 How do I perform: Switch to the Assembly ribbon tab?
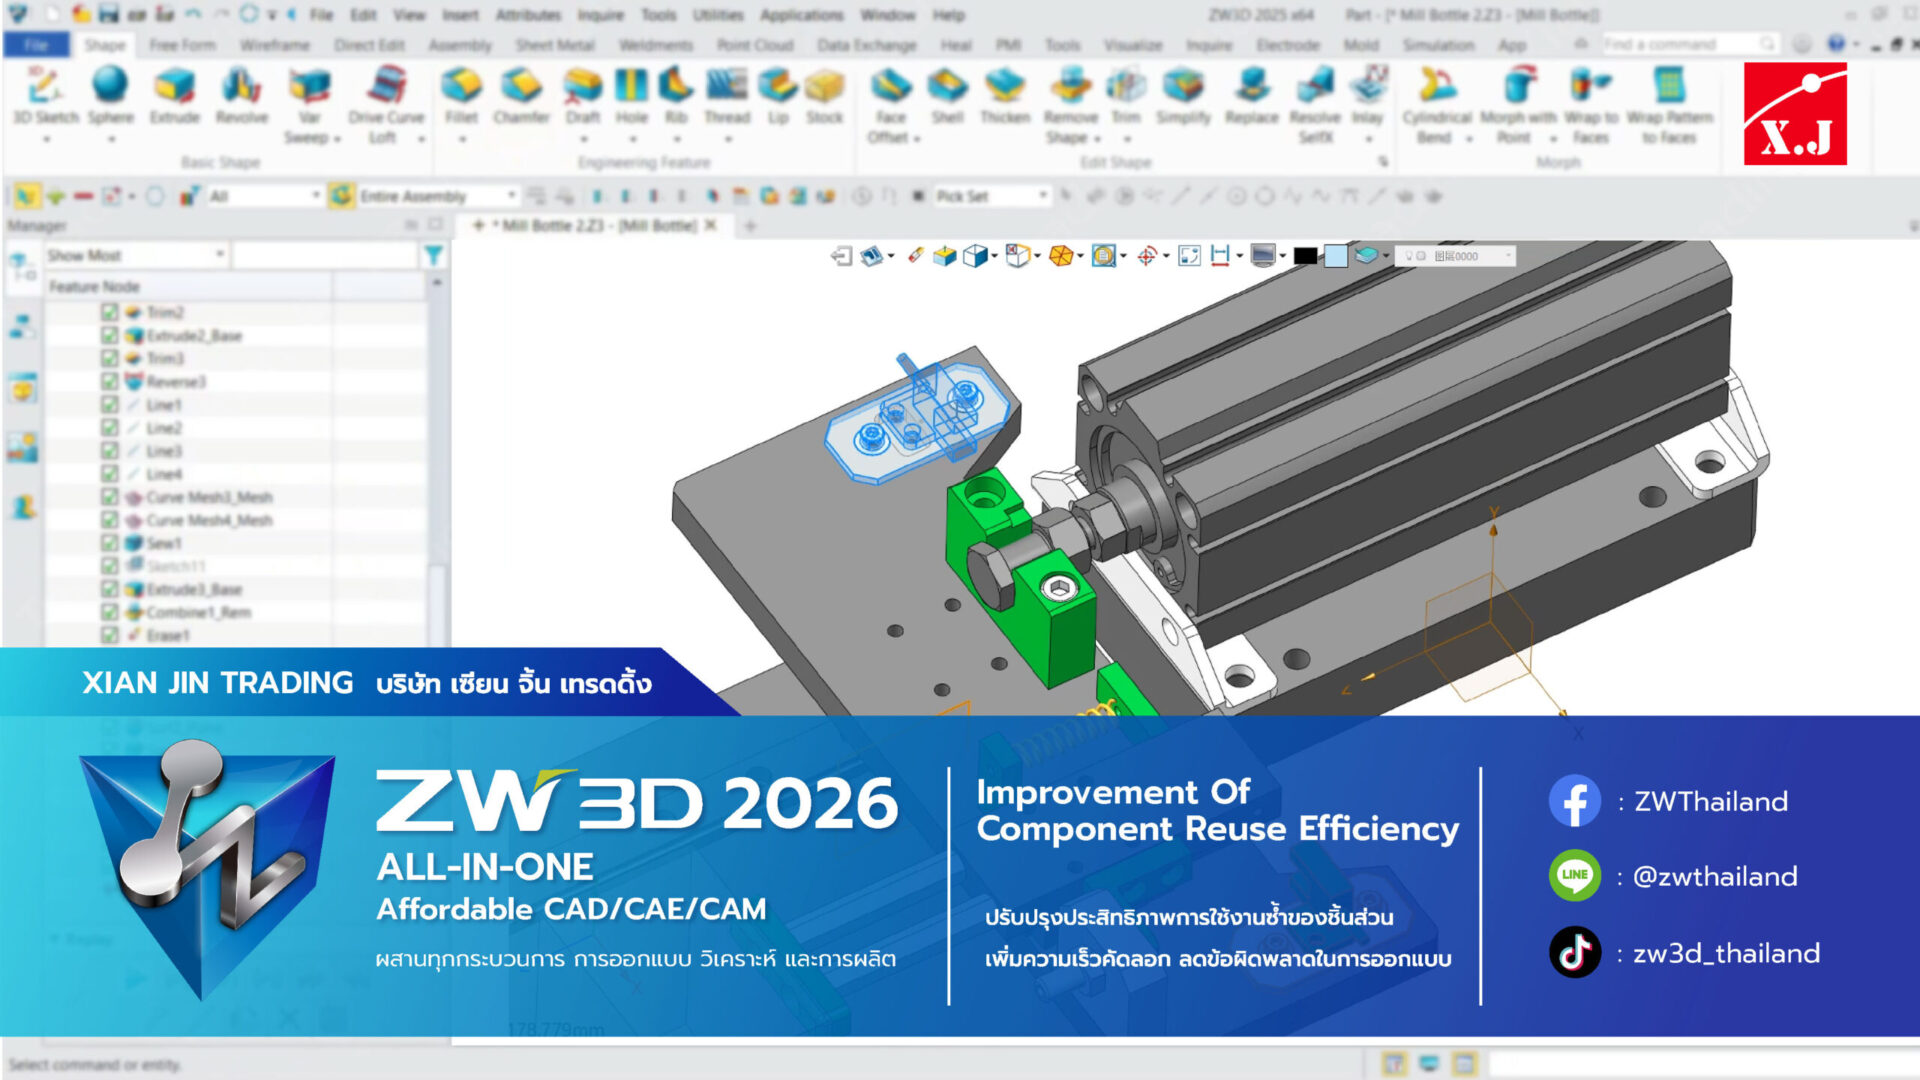click(x=459, y=45)
